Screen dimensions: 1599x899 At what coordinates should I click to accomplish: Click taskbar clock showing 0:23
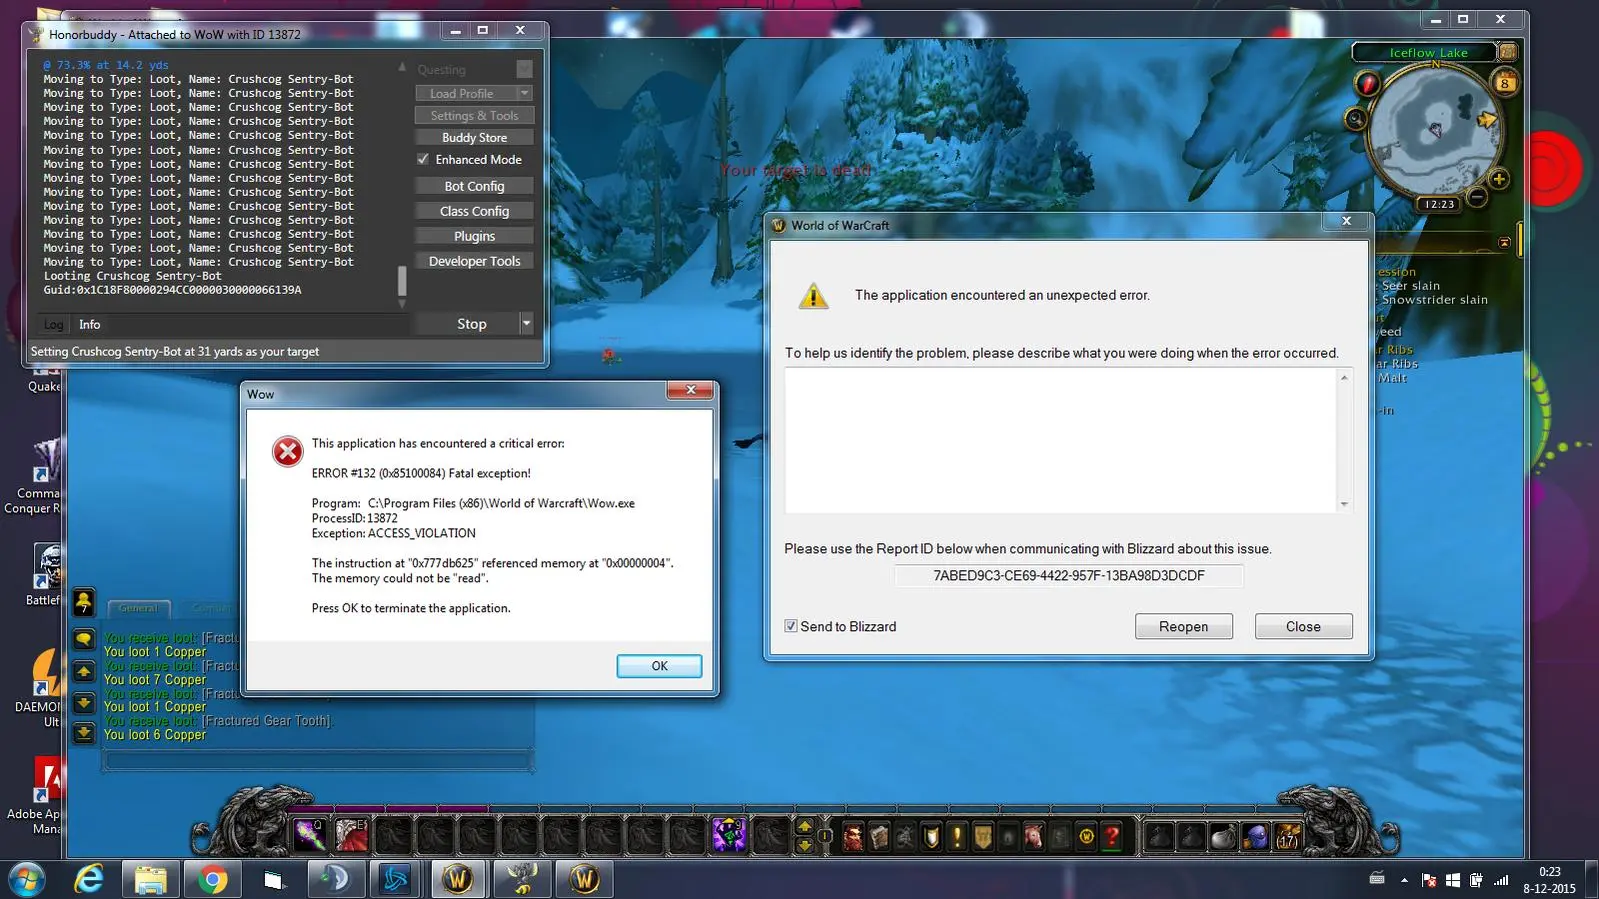coord(1549,880)
